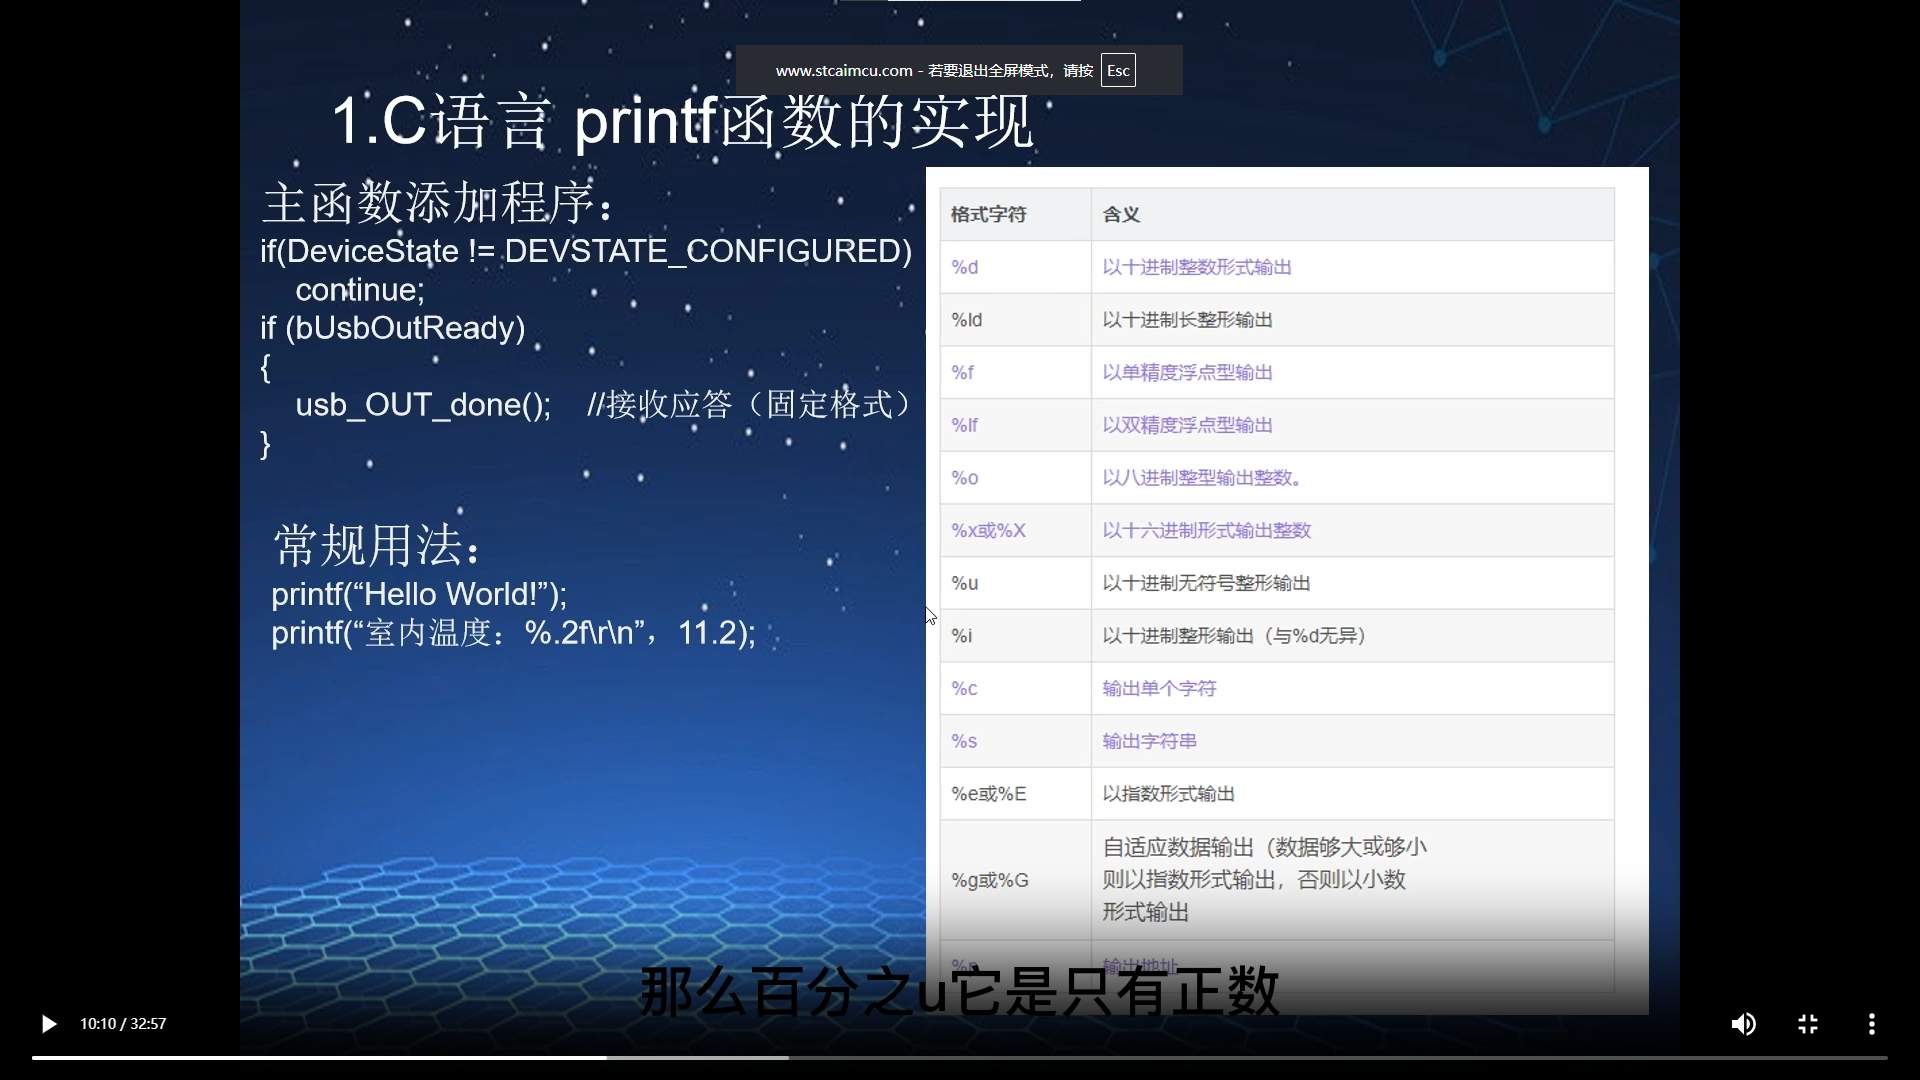Click the 以单精度浮点型输出 description
The width and height of the screenshot is (1920, 1080).
point(1187,372)
